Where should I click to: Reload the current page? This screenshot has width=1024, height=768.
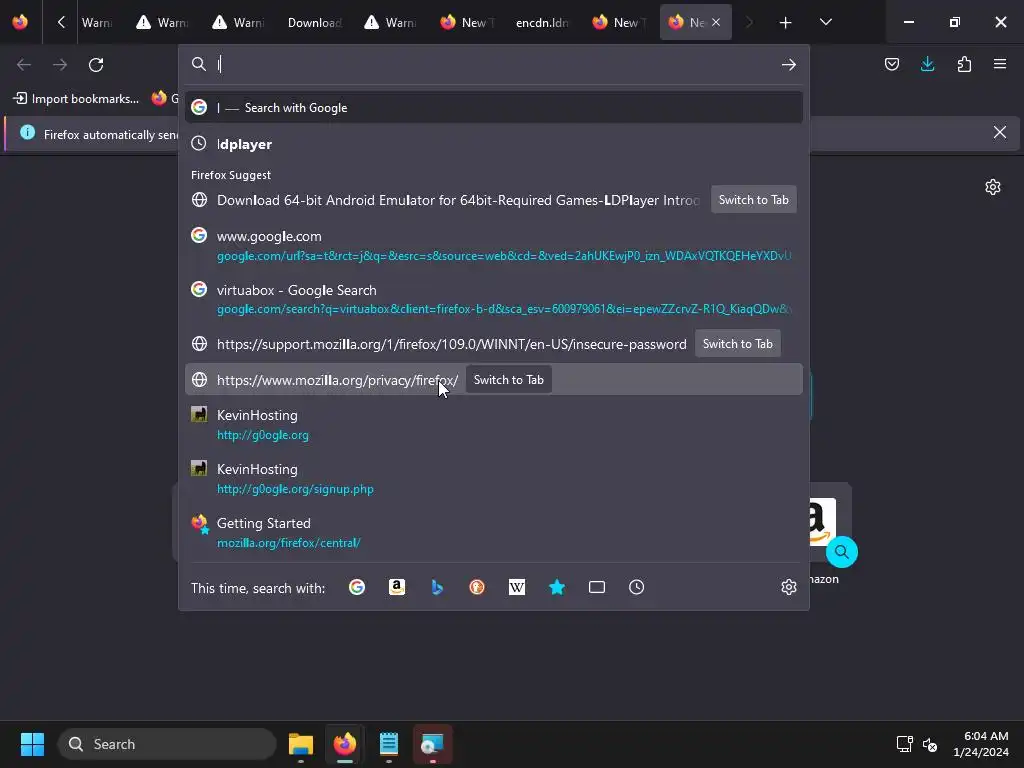pos(96,65)
